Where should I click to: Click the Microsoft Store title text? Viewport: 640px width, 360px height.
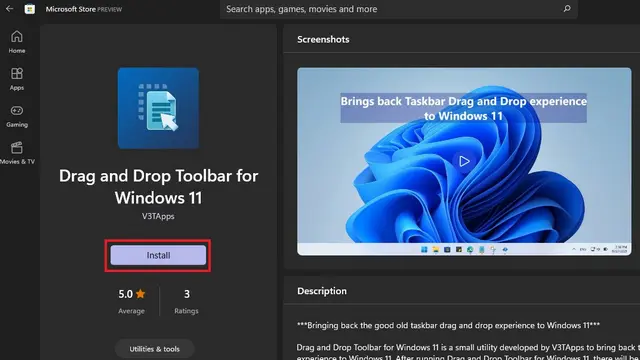click(x=84, y=9)
